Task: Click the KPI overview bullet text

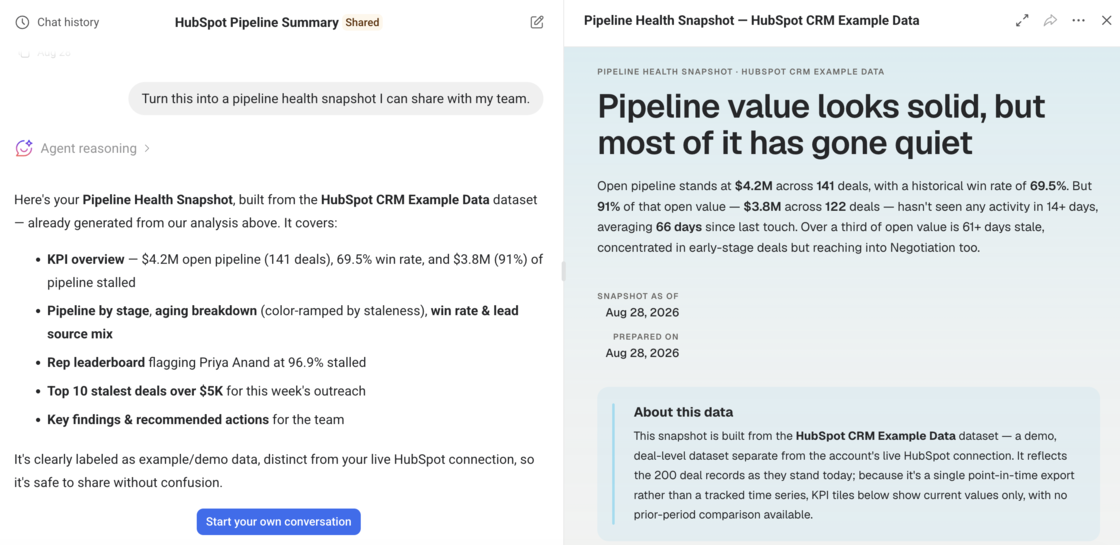Action: click(295, 271)
